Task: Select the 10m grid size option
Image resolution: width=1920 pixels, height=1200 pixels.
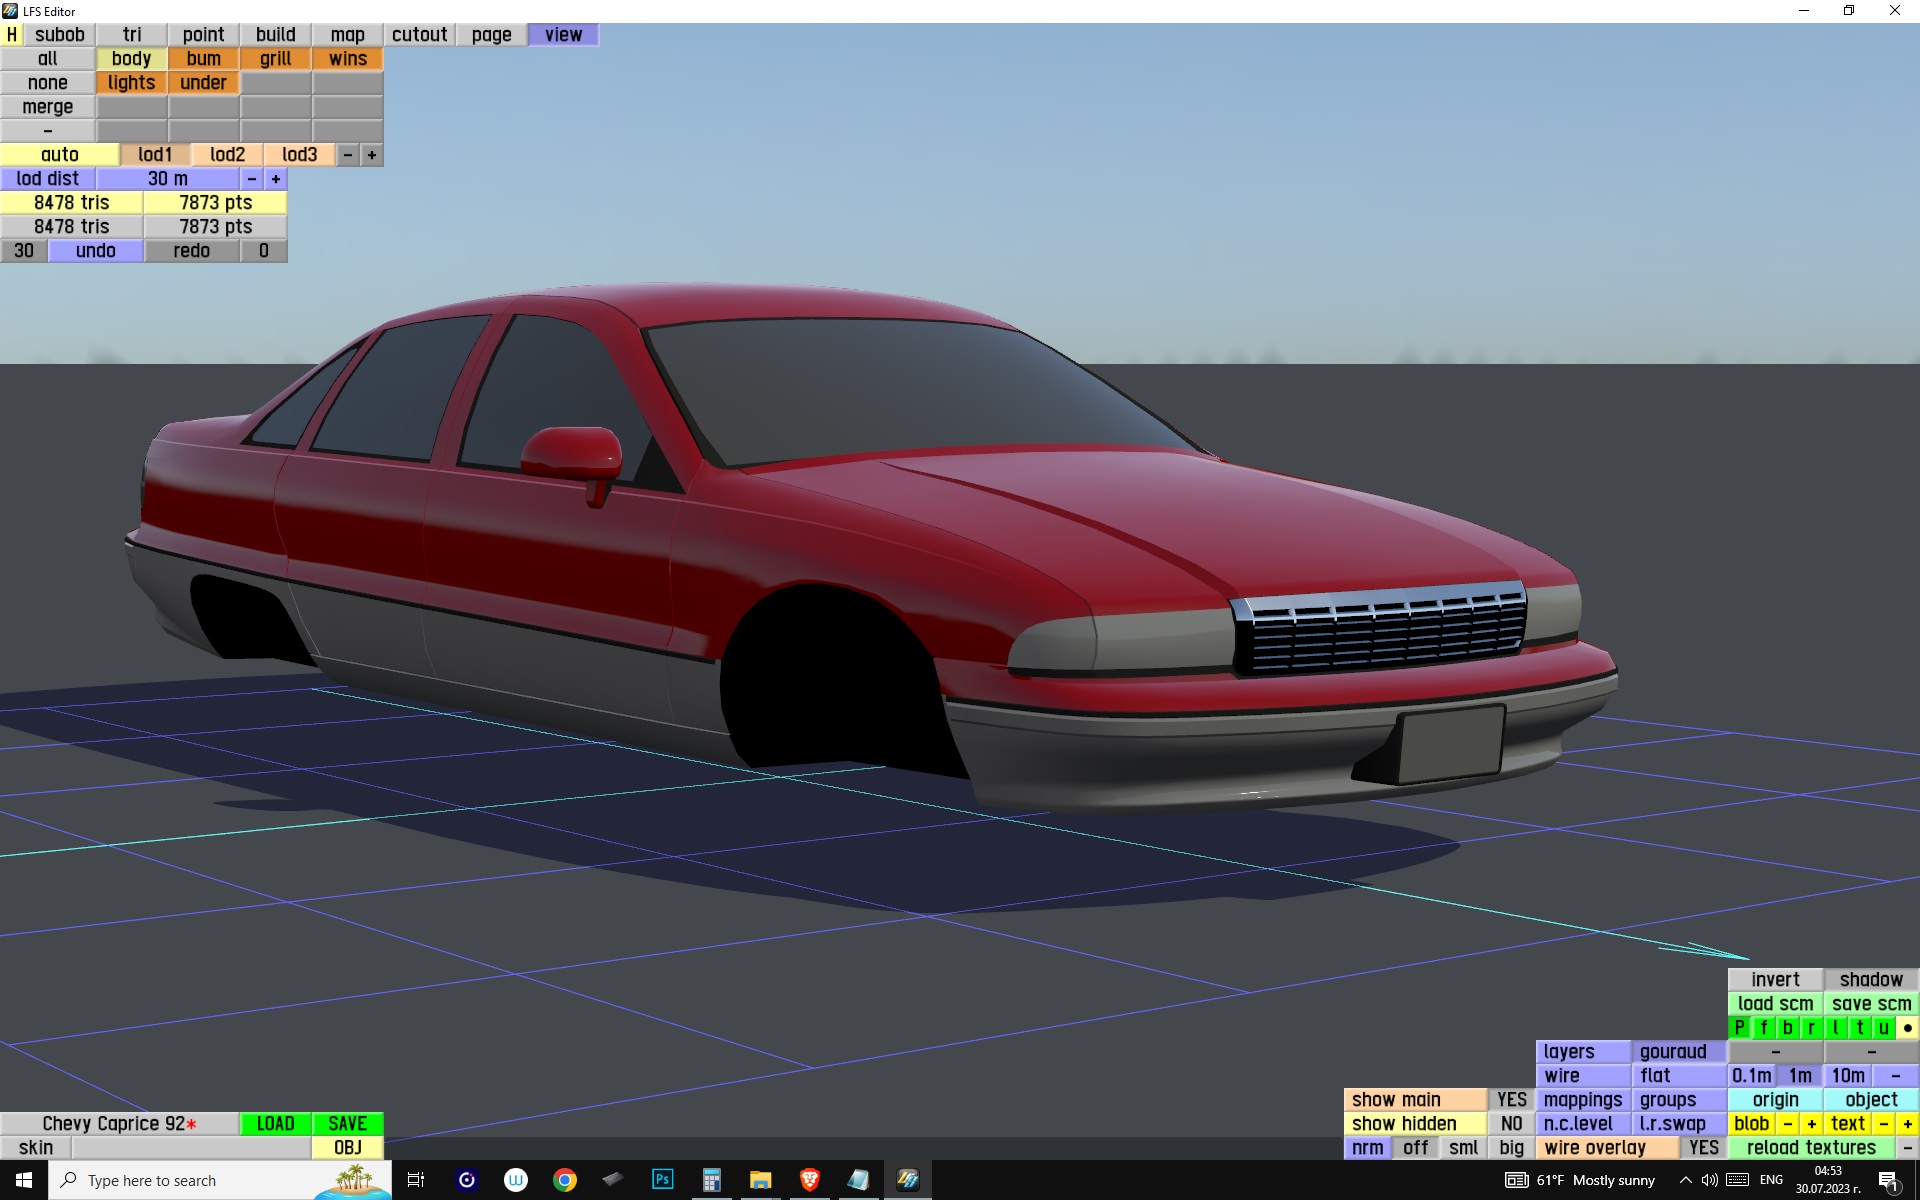Action: [x=1848, y=1076]
